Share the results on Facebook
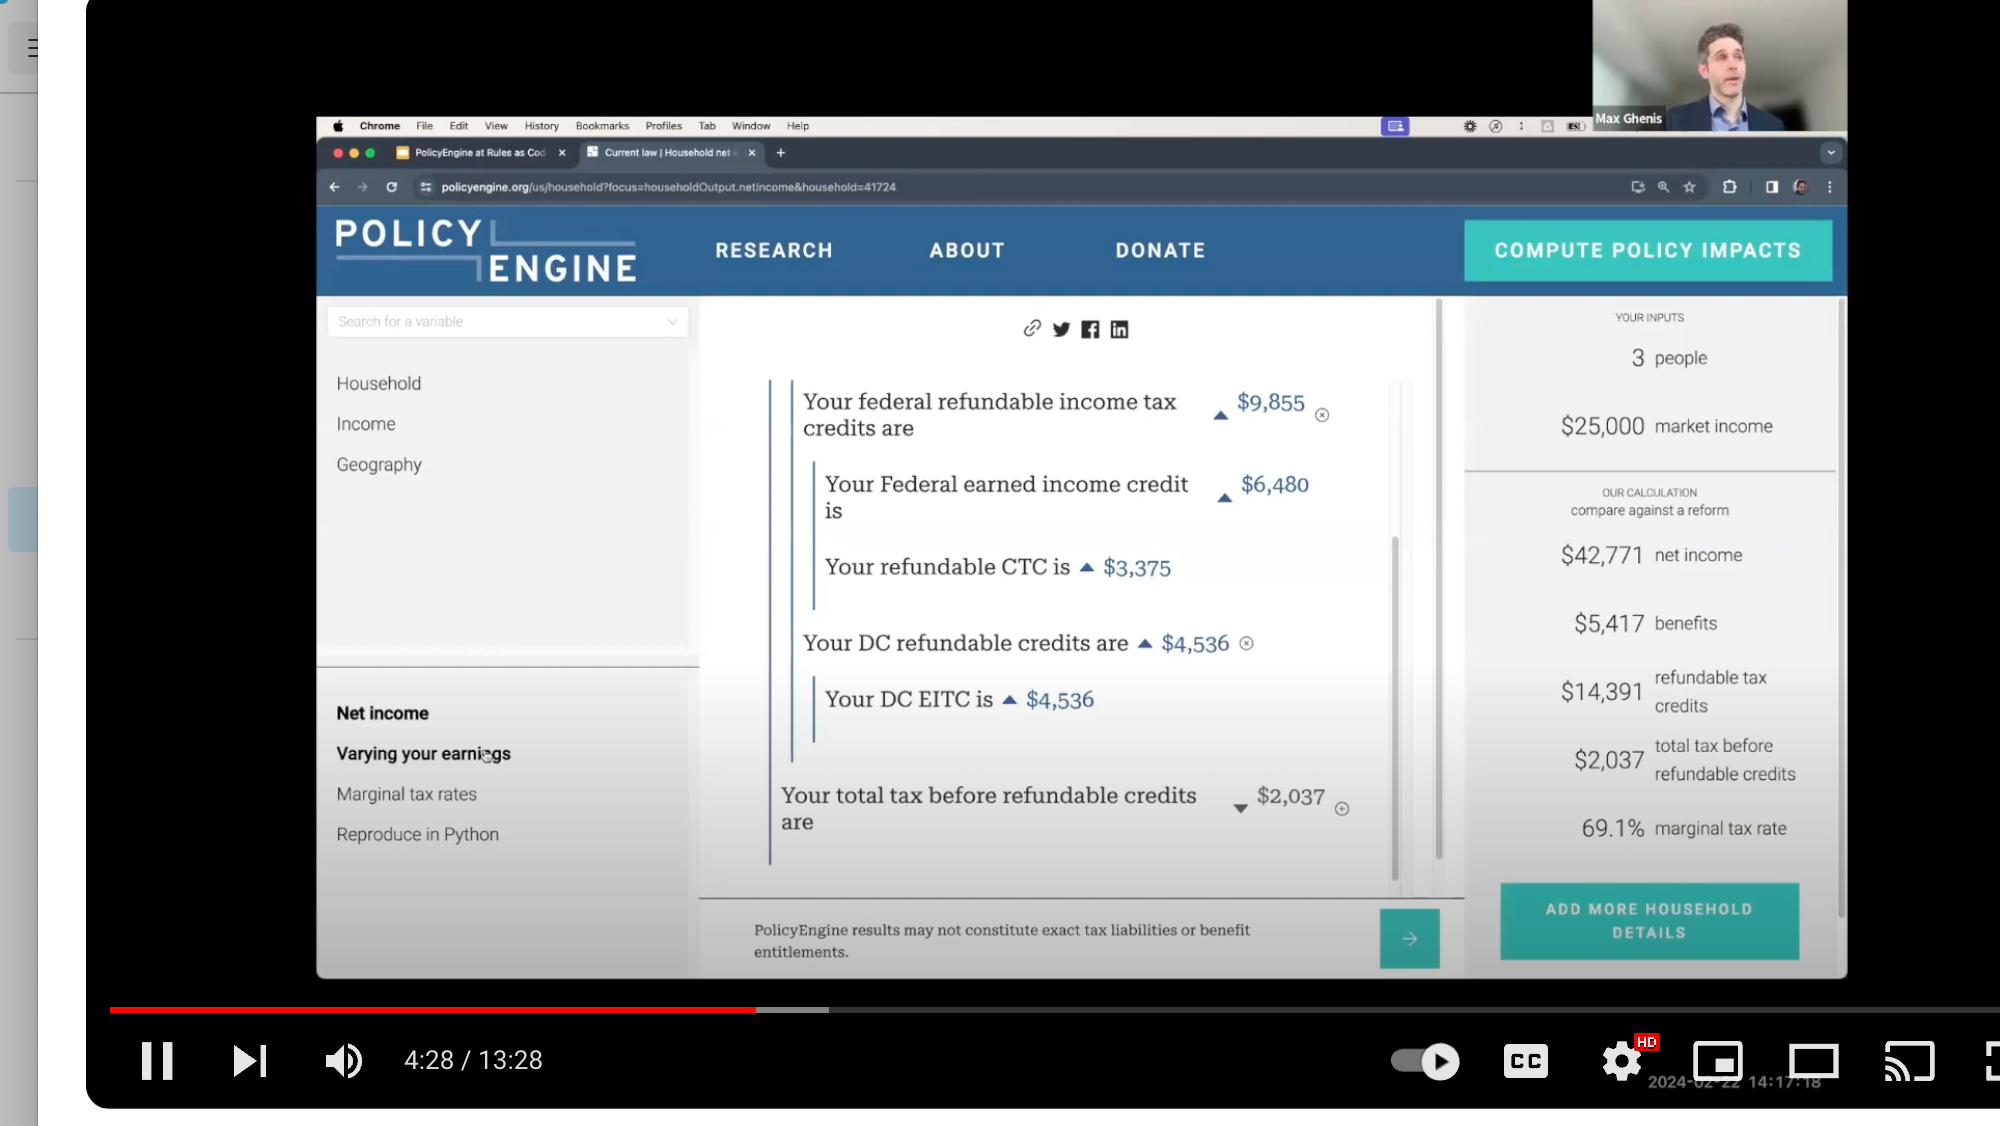 (x=1091, y=329)
